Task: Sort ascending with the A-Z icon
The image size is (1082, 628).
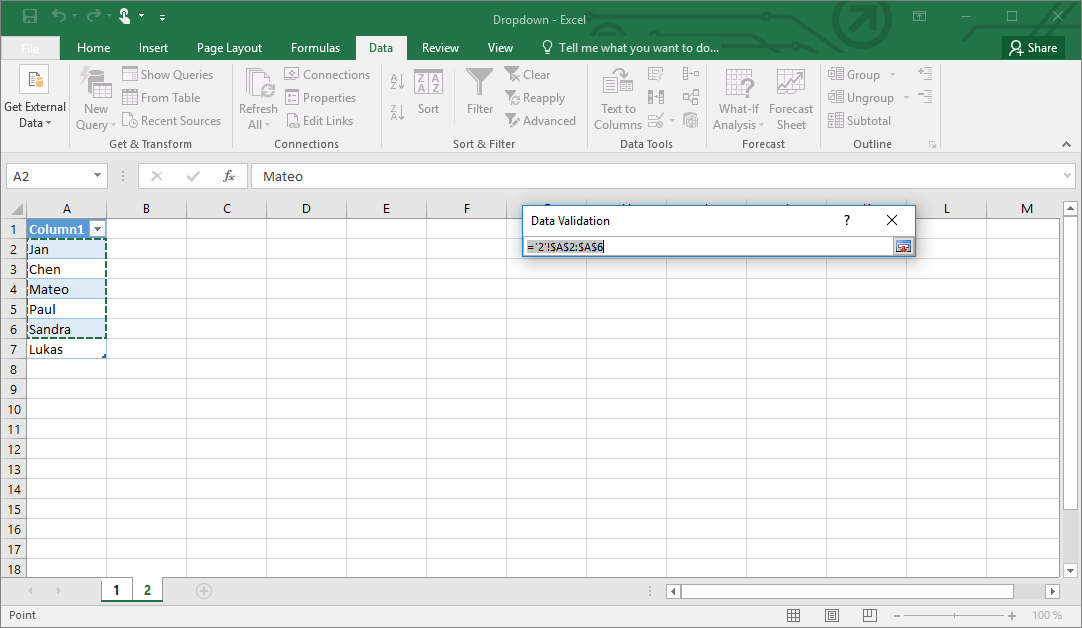Action: [x=396, y=81]
